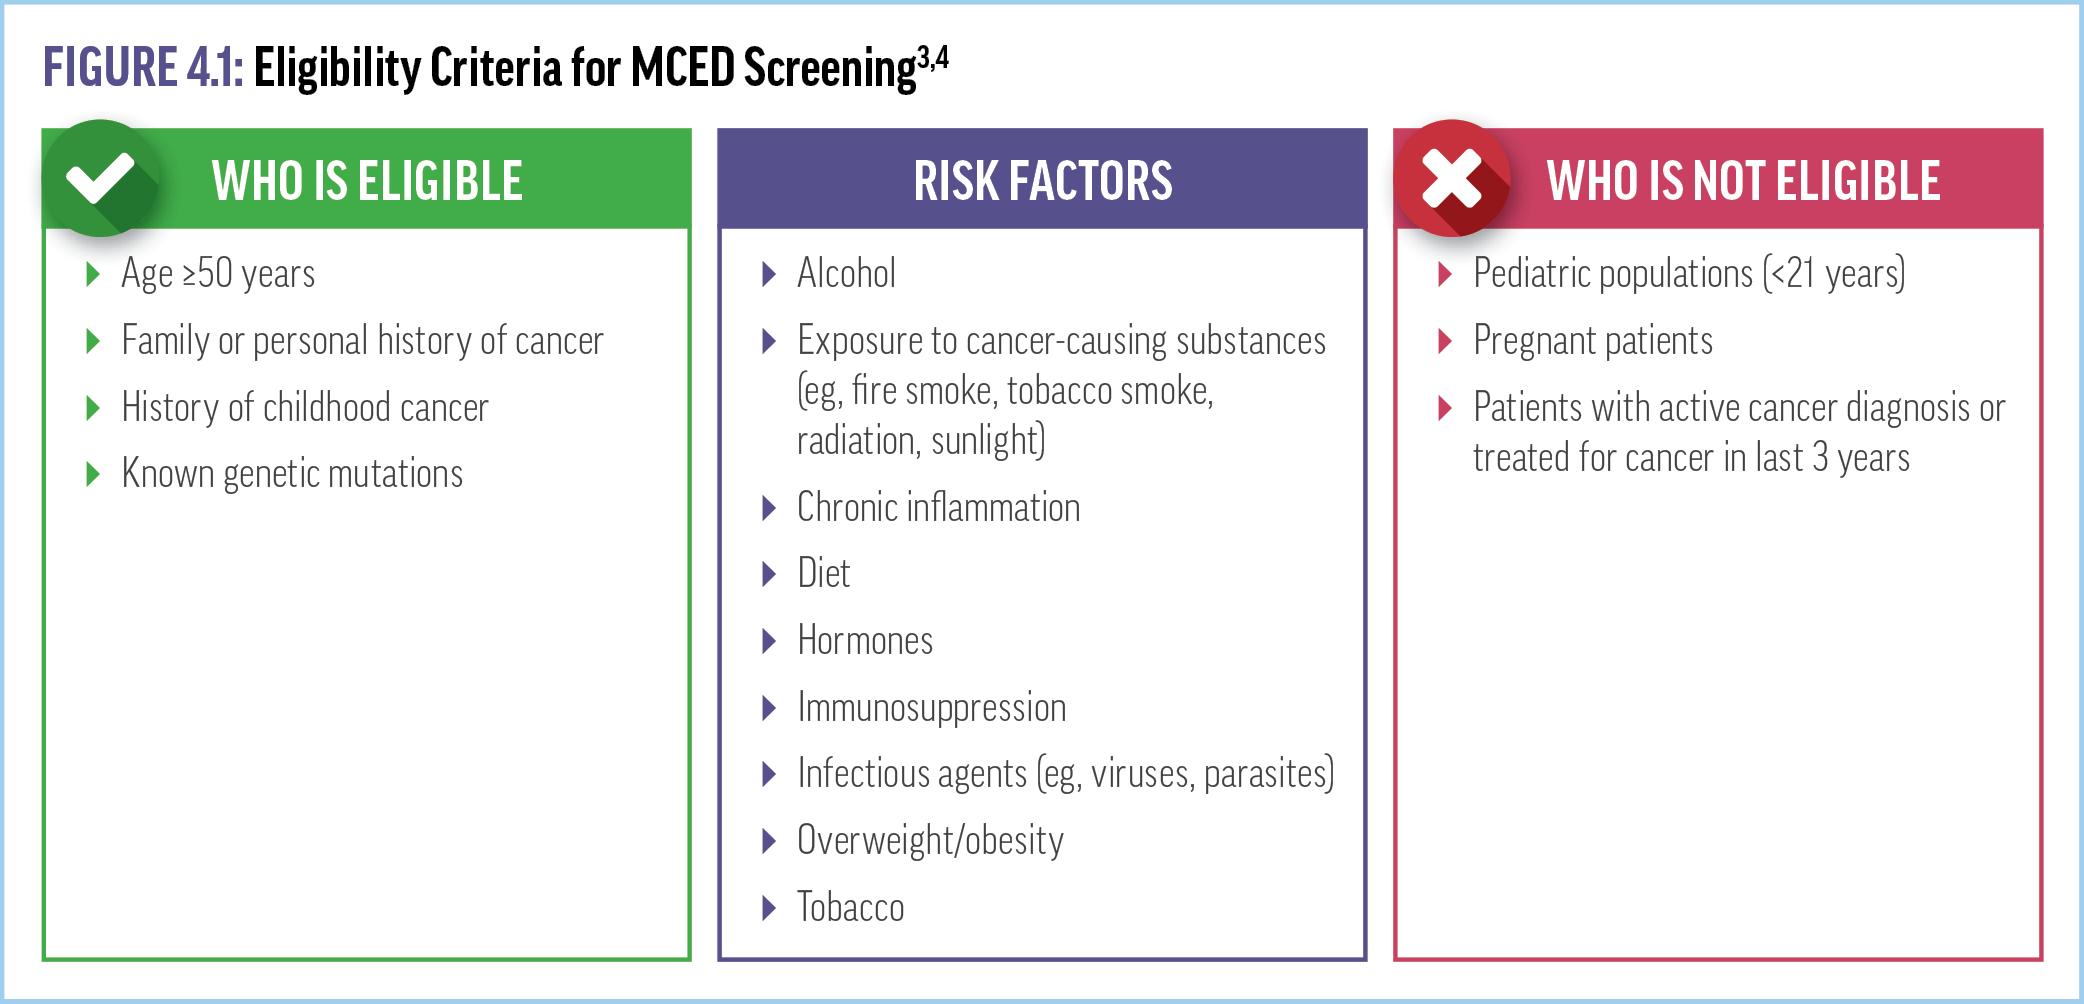Select the WHO IS ELIGIBLE header
Screen dimensions: 2084x1004
click(x=367, y=181)
